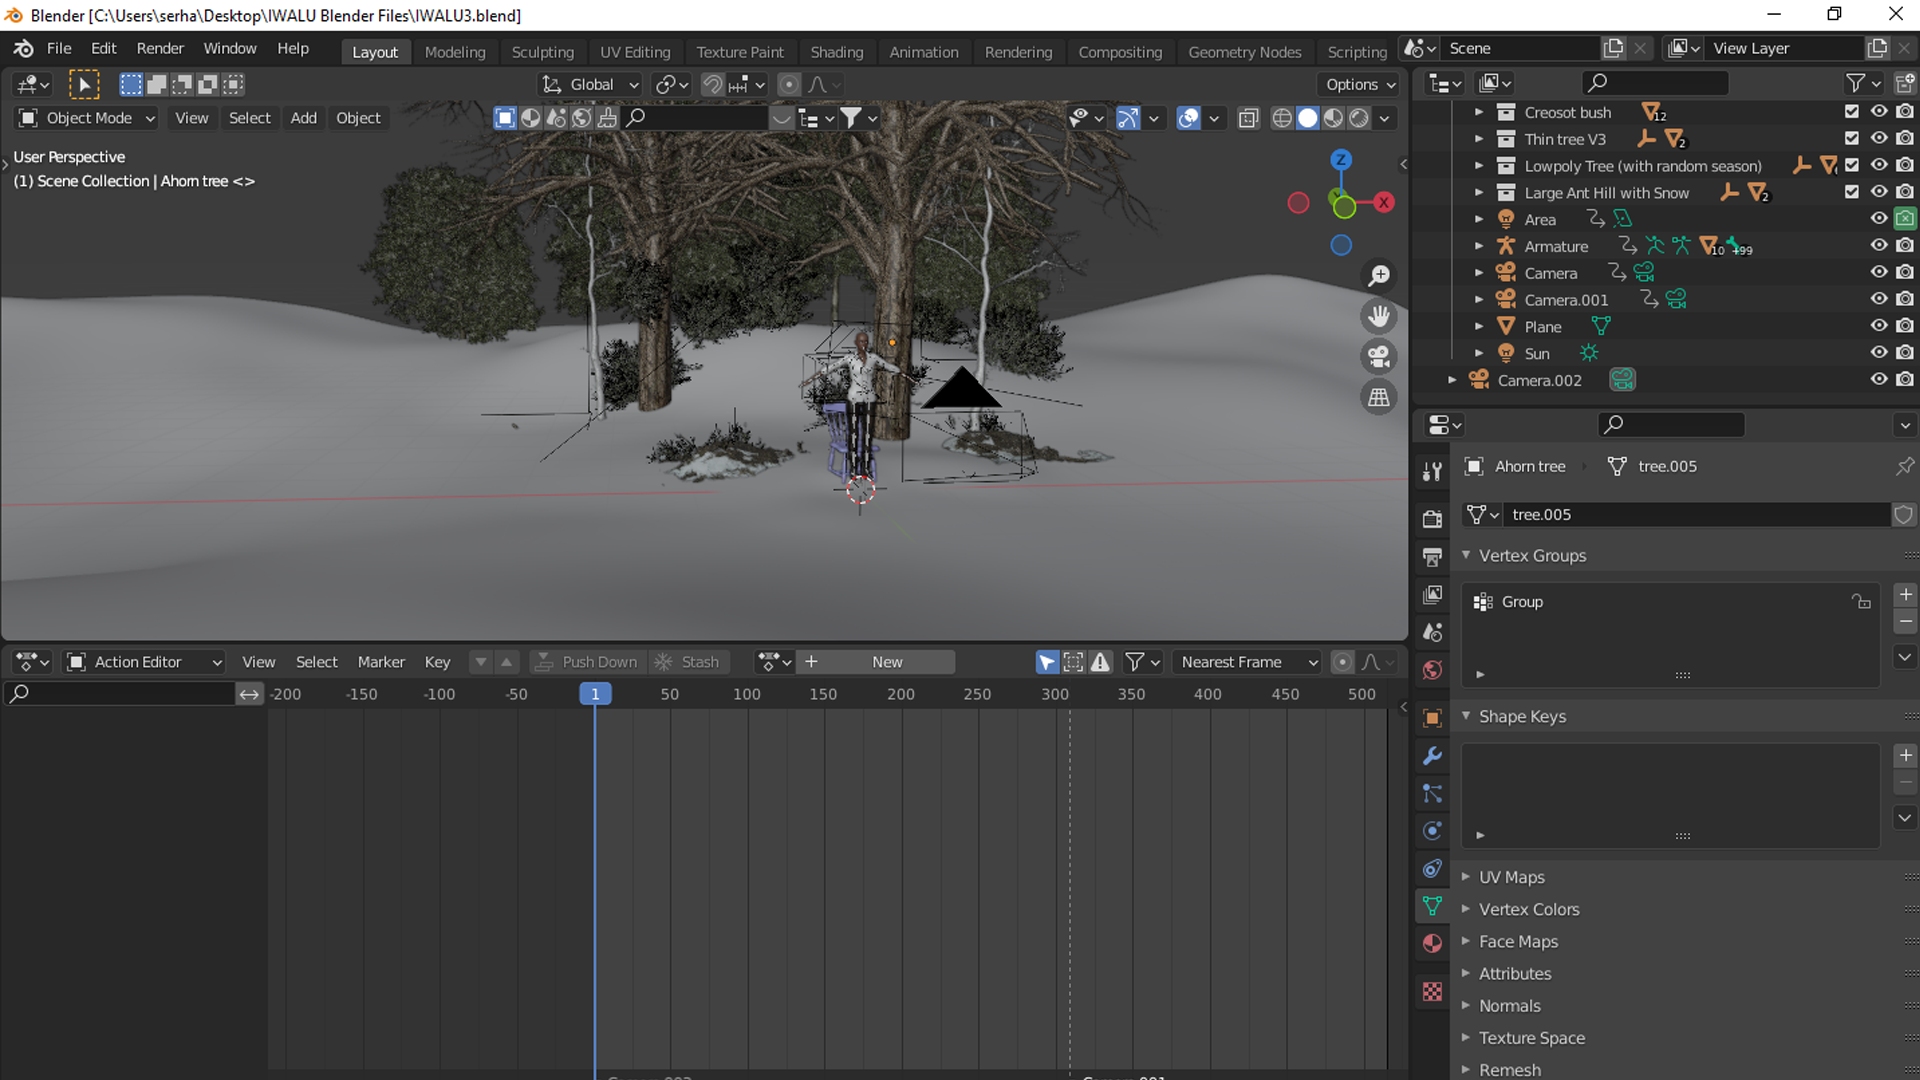This screenshot has width=1920, height=1080.
Task: Toggle camera view using the camera gizmo
Action: (x=1379, y=357)
